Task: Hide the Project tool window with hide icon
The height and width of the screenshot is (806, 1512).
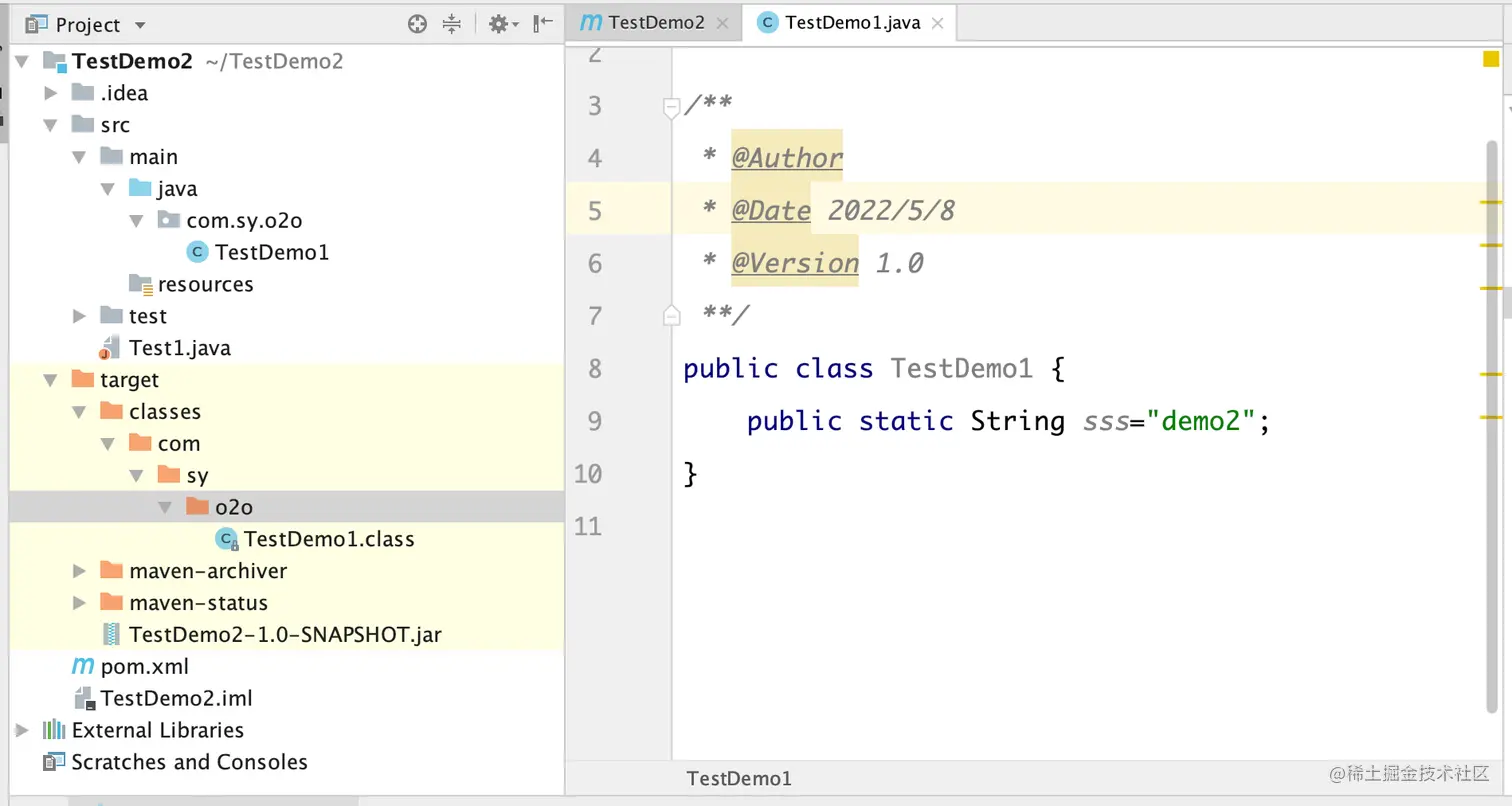Action: click(543, 24)
